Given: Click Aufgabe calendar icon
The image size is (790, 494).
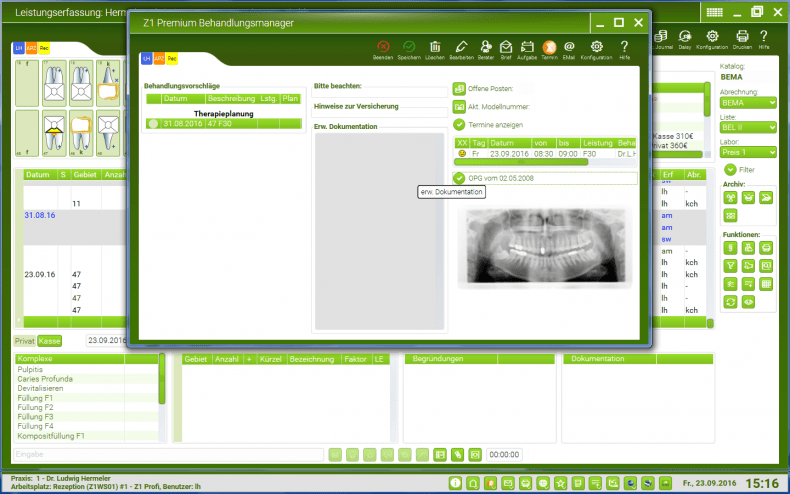Looking at the screenshot, I should coord(527,47).
